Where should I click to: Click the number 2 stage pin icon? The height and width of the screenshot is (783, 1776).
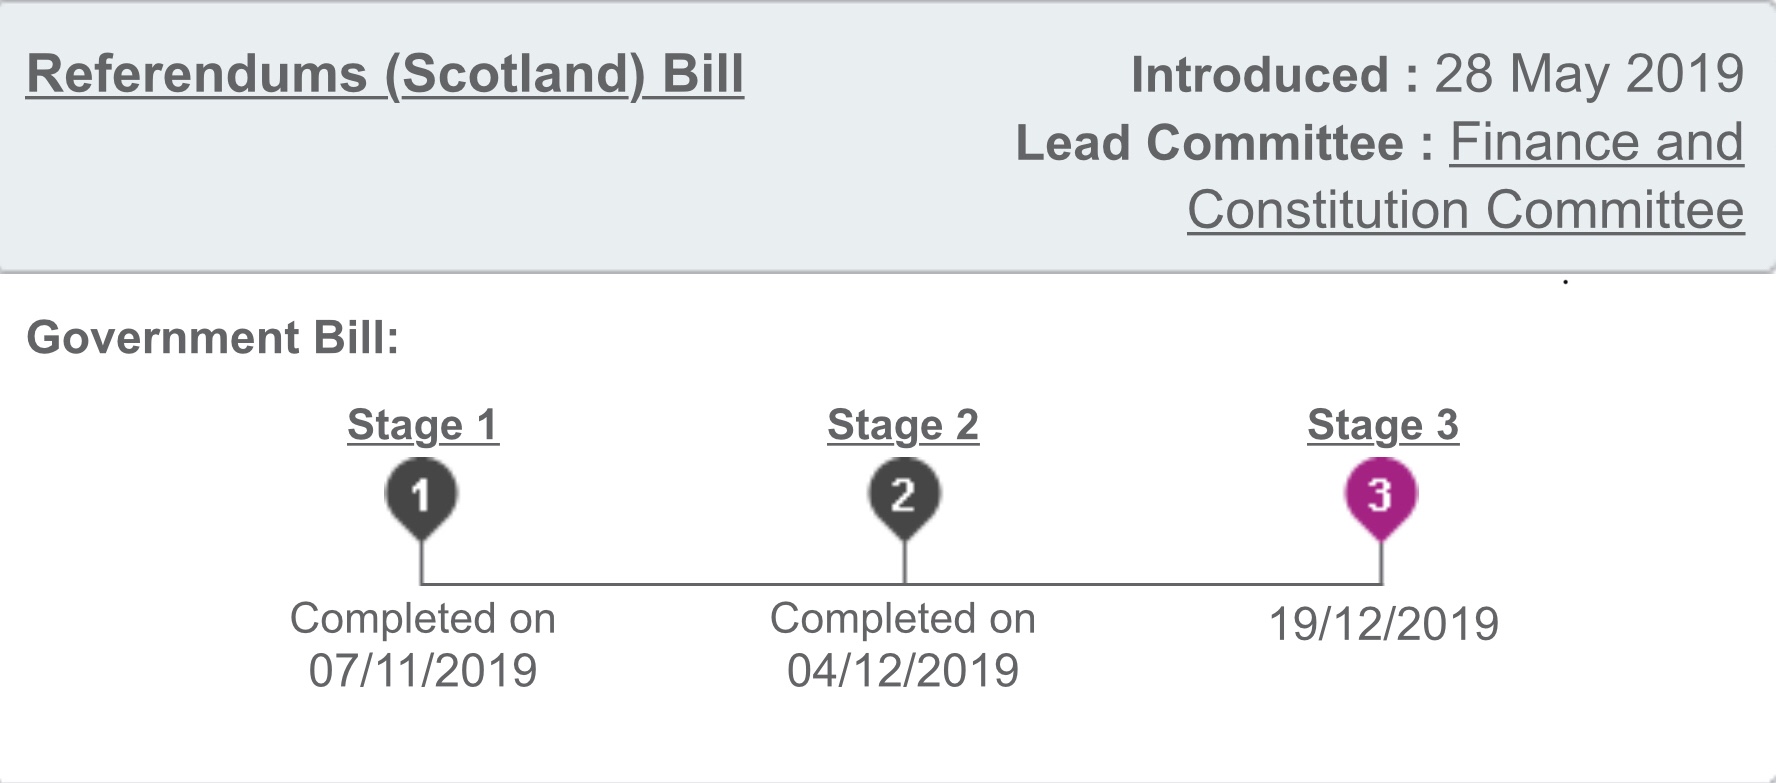(903, 496)
